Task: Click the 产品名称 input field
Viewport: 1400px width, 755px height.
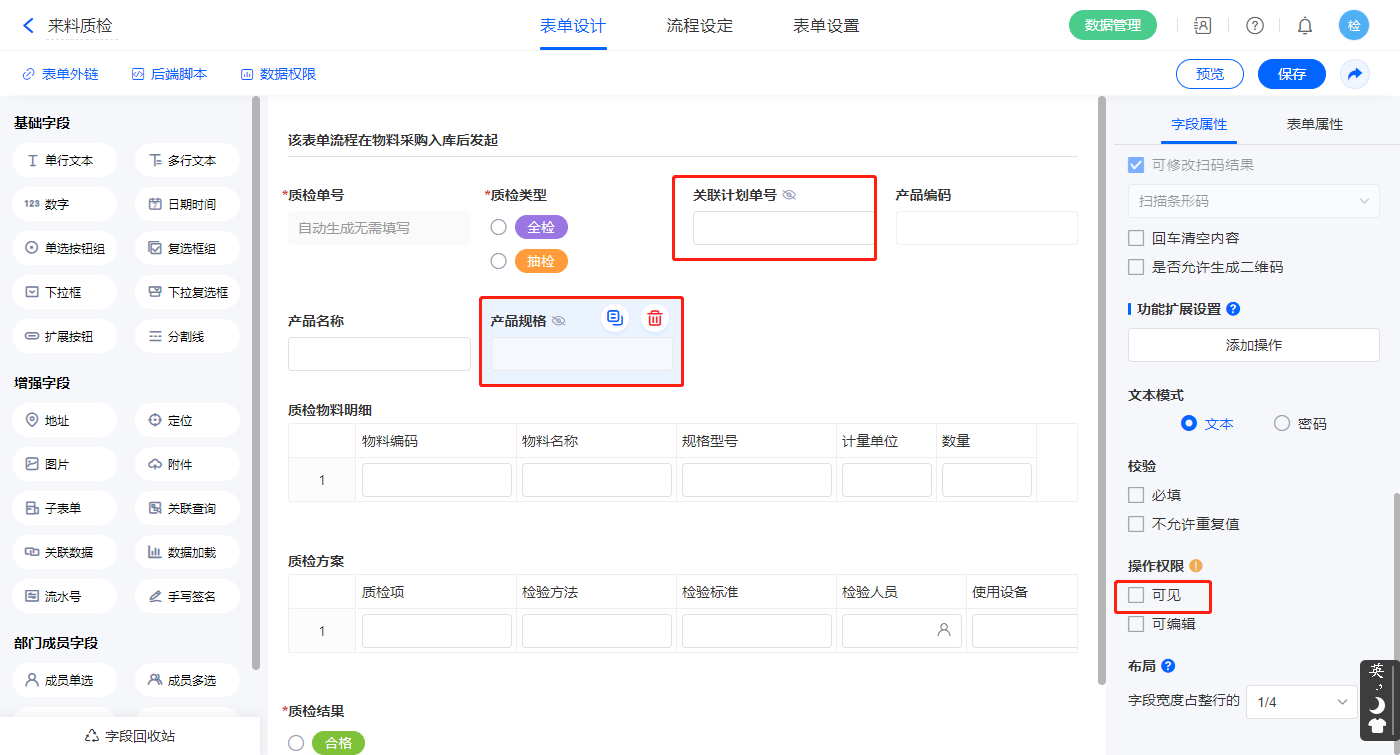Action: (379, 354)
